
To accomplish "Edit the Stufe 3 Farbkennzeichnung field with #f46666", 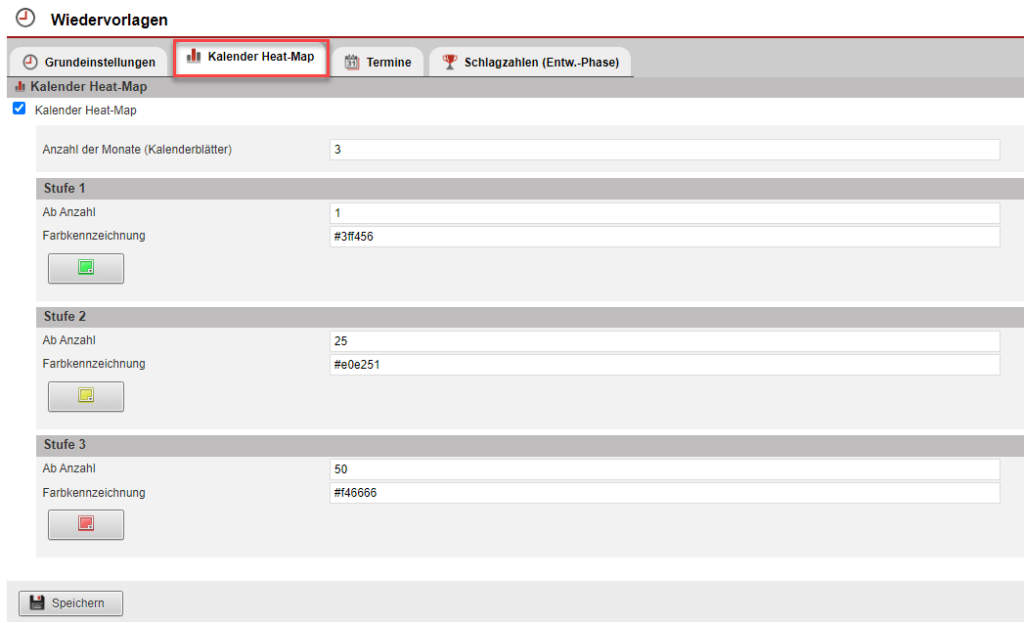I will [x=664, y=493].
